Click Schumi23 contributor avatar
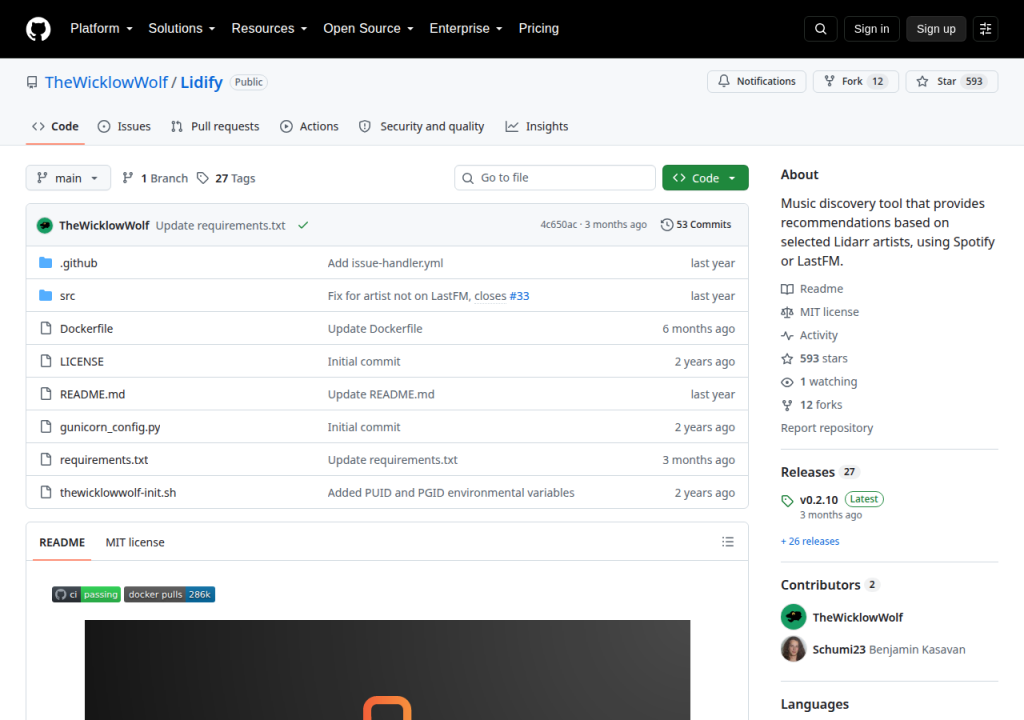 click(793, 649)
